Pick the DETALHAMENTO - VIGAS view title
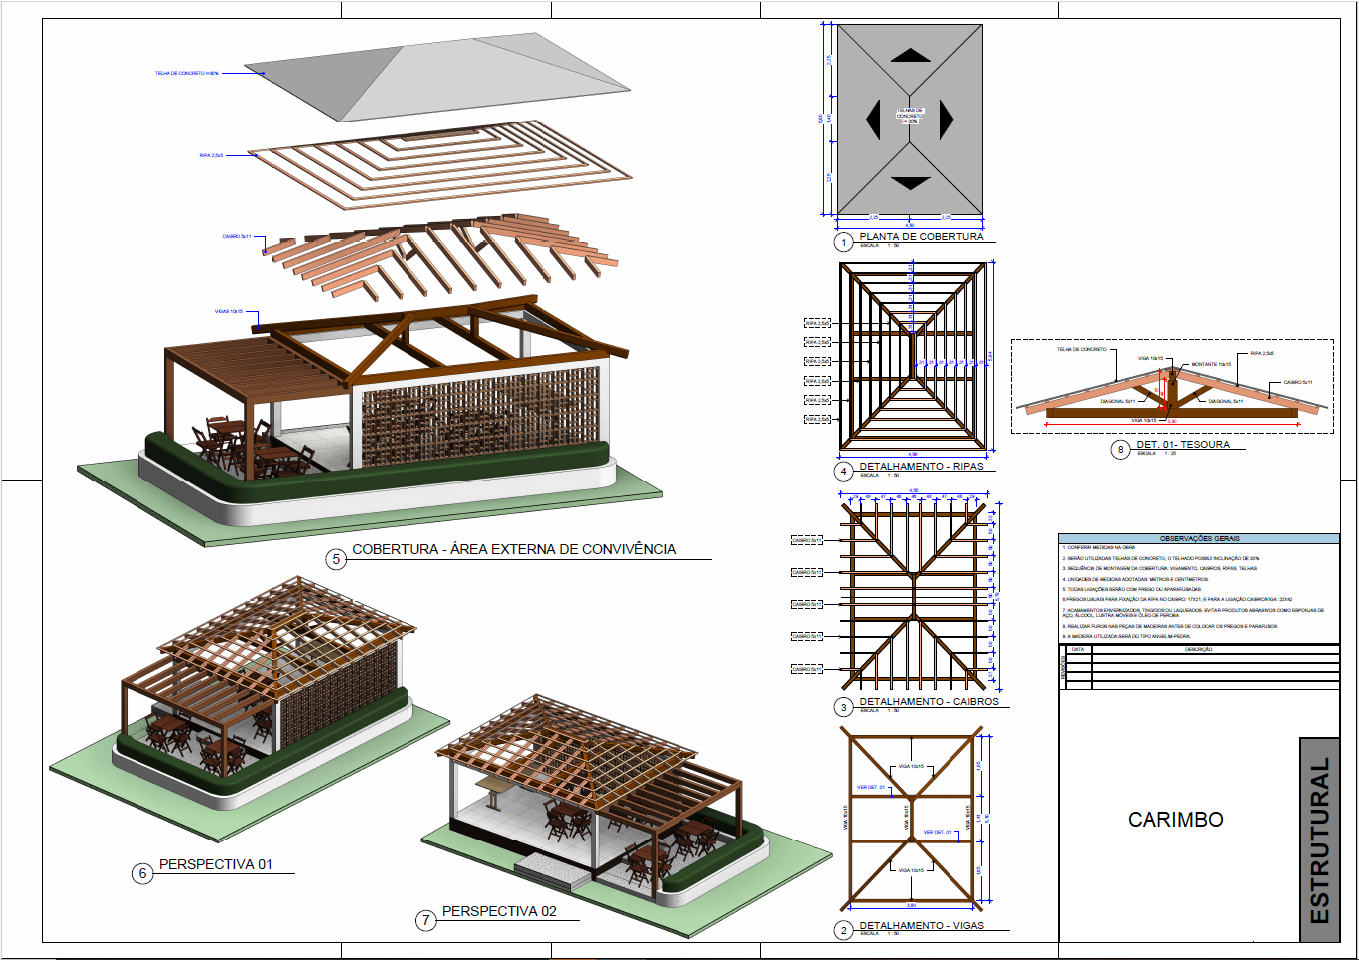1359x960 pixels. point(921,926)
